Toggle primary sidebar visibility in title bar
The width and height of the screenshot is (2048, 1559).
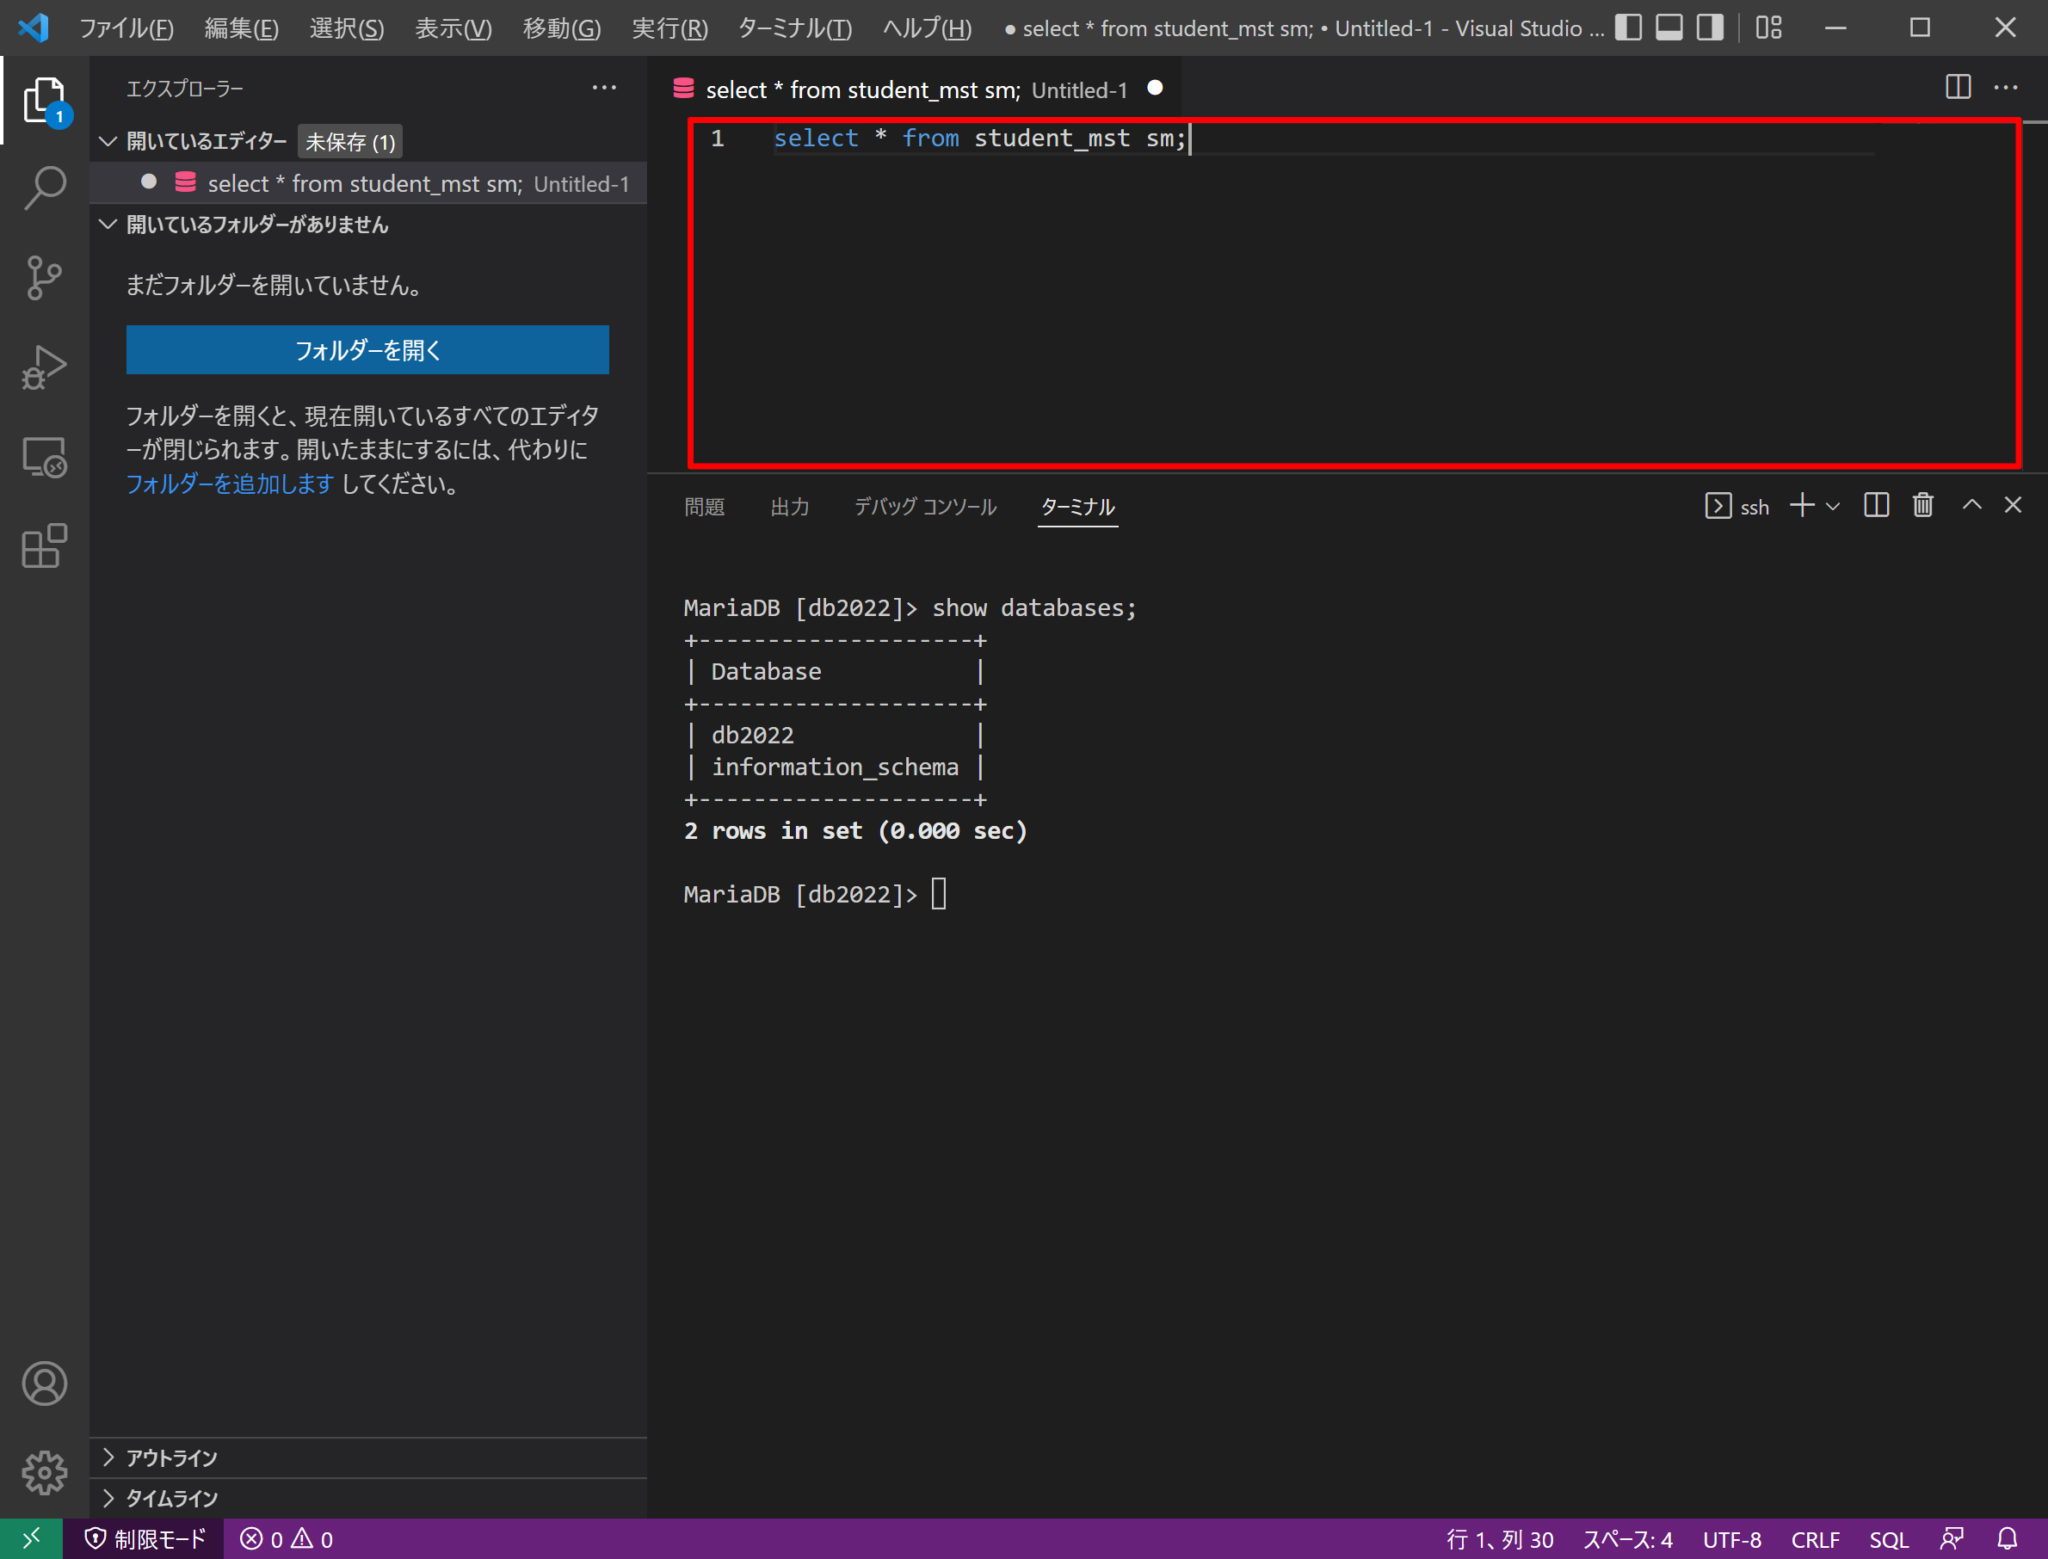pyautogui.click(x=1629, y=27)
